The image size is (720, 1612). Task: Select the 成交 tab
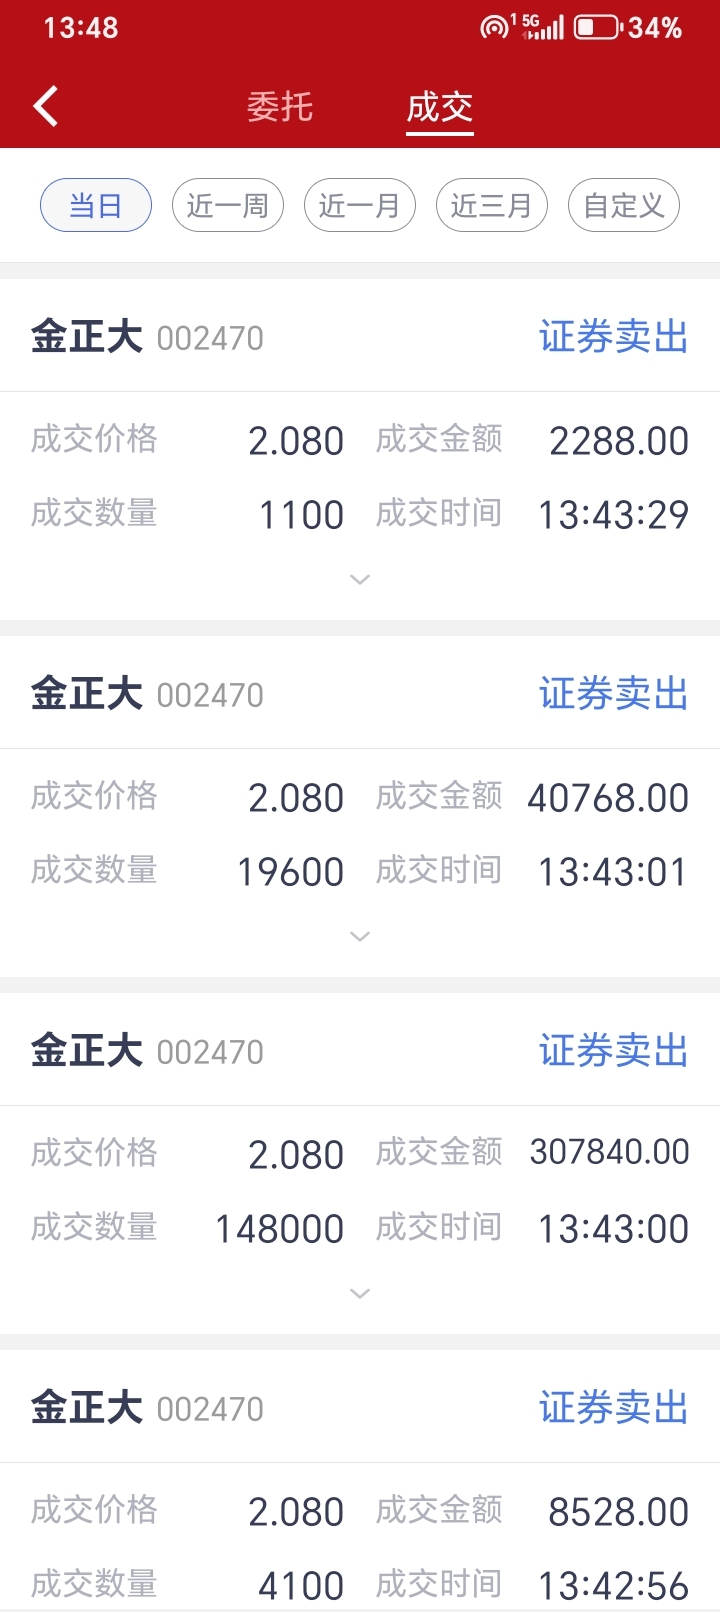pos(440,106)
